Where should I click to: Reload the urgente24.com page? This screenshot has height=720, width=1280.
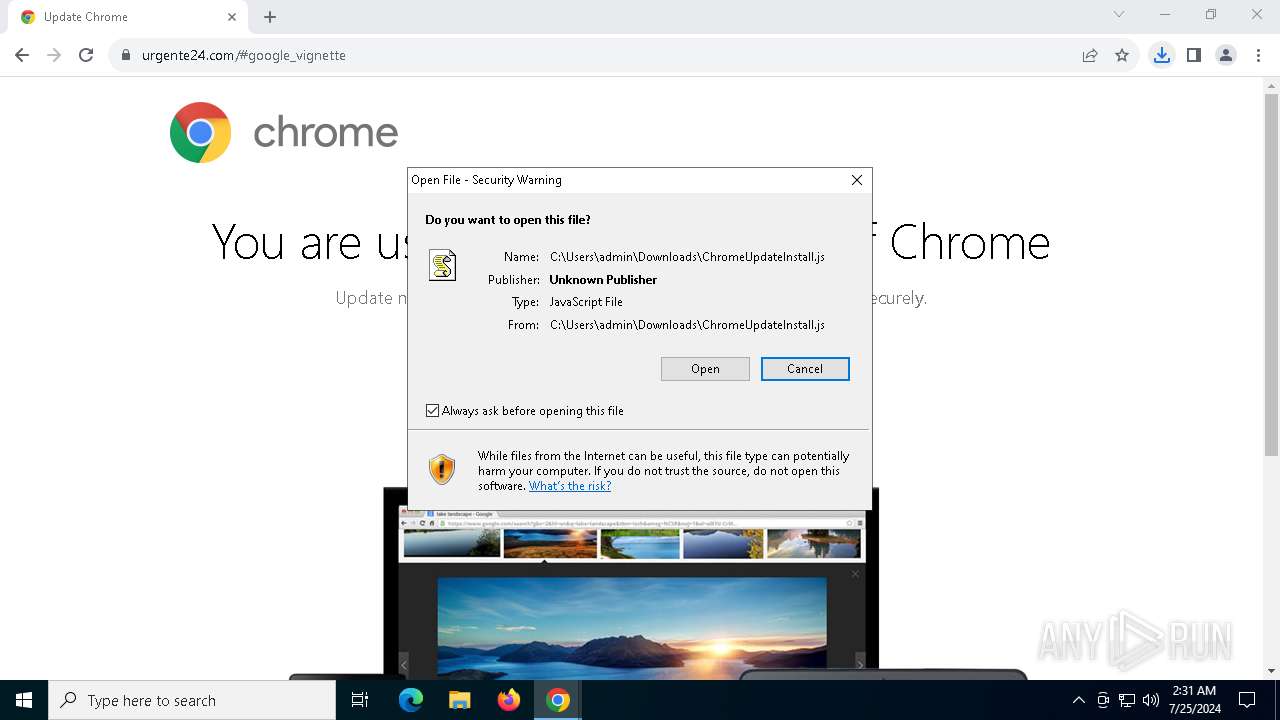point(86,55)
